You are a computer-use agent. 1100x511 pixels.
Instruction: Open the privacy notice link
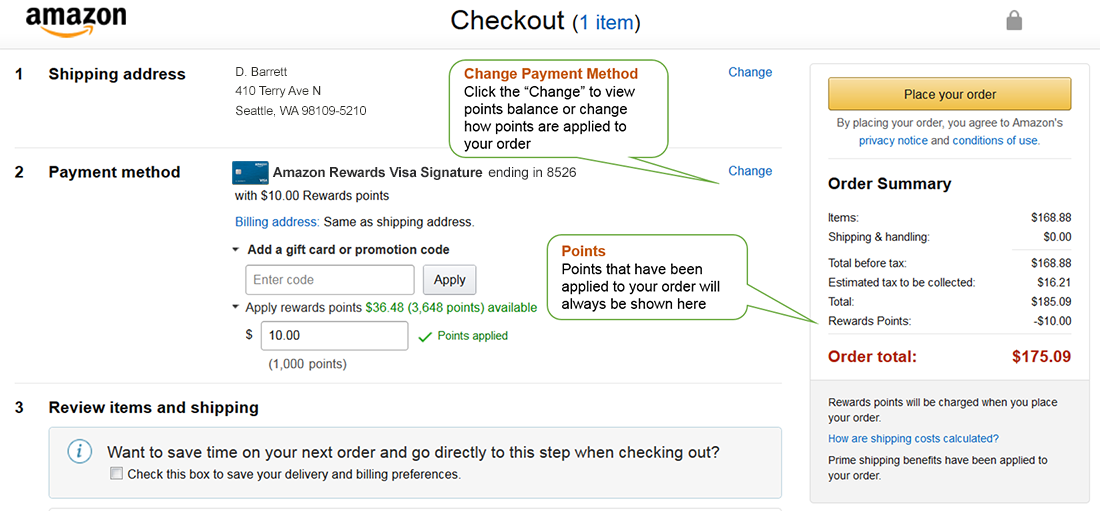tap(893, 141)
